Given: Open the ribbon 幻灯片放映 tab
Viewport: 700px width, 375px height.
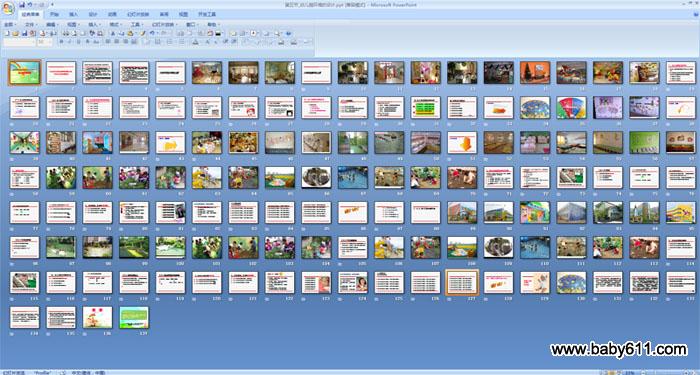Looking at the screenshot, I should point(138,14).
